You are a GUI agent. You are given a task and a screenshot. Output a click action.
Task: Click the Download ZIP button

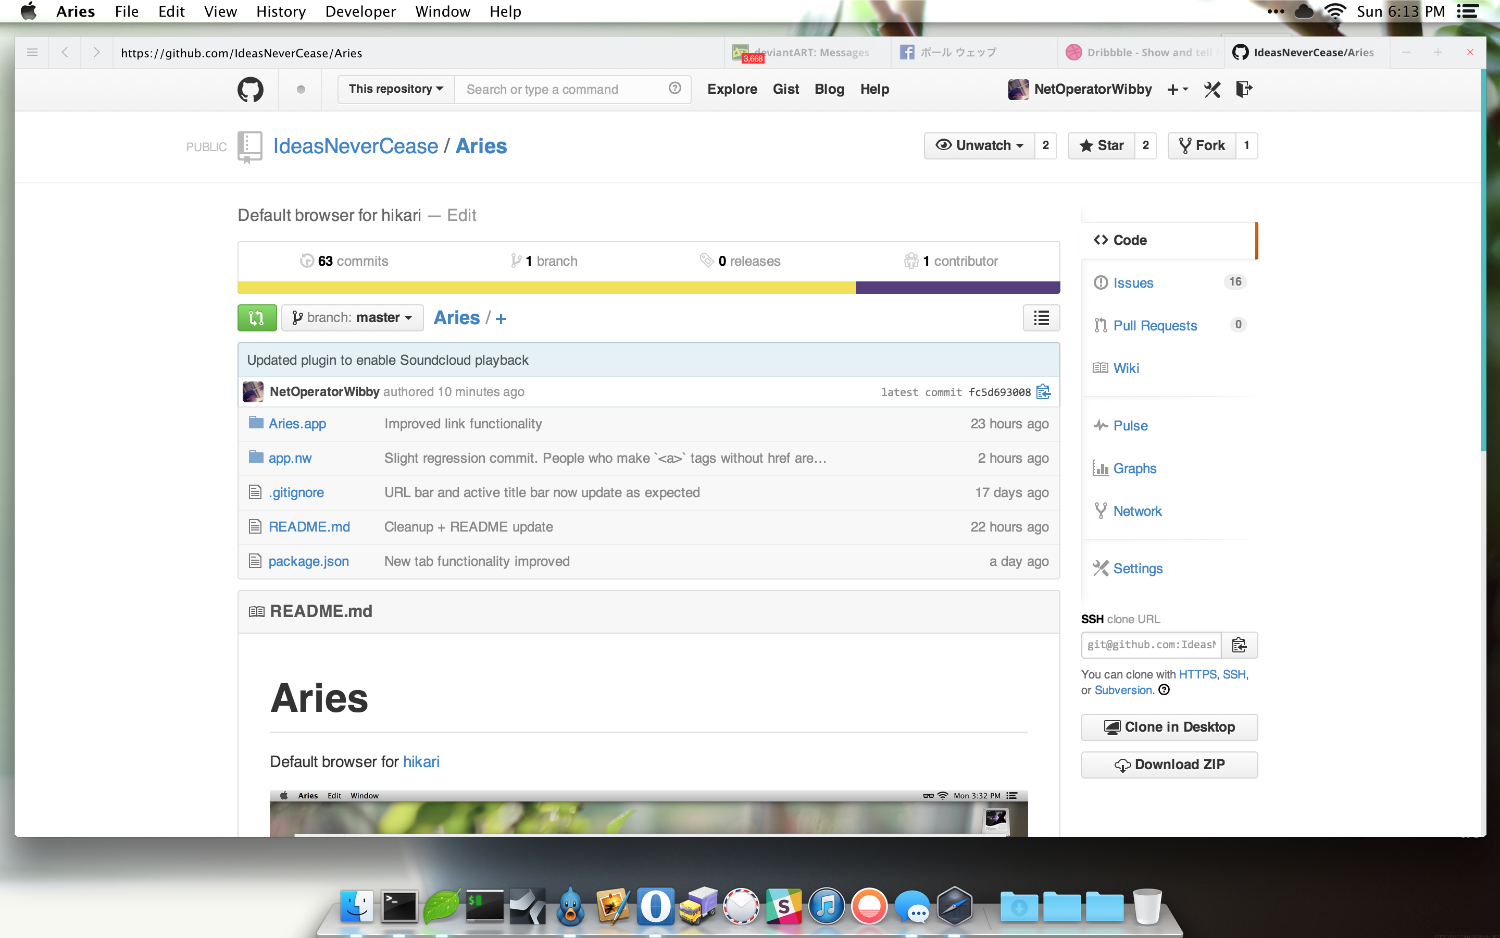(1169, 764)
